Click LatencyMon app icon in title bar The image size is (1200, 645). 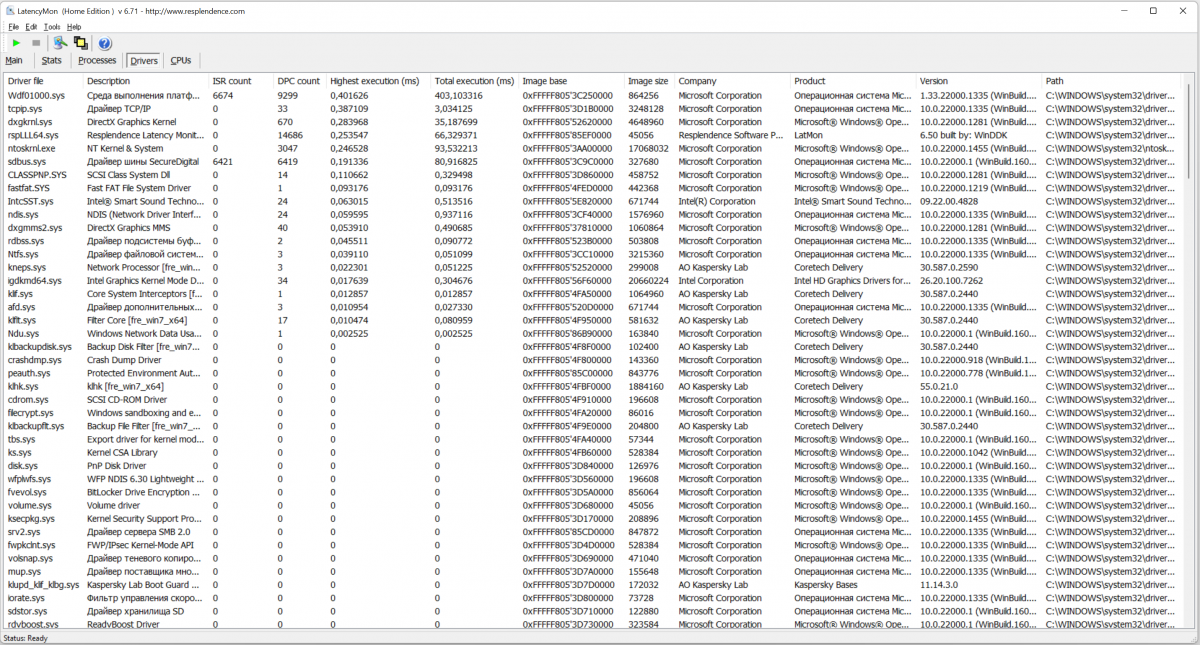[x=10, y=10]
